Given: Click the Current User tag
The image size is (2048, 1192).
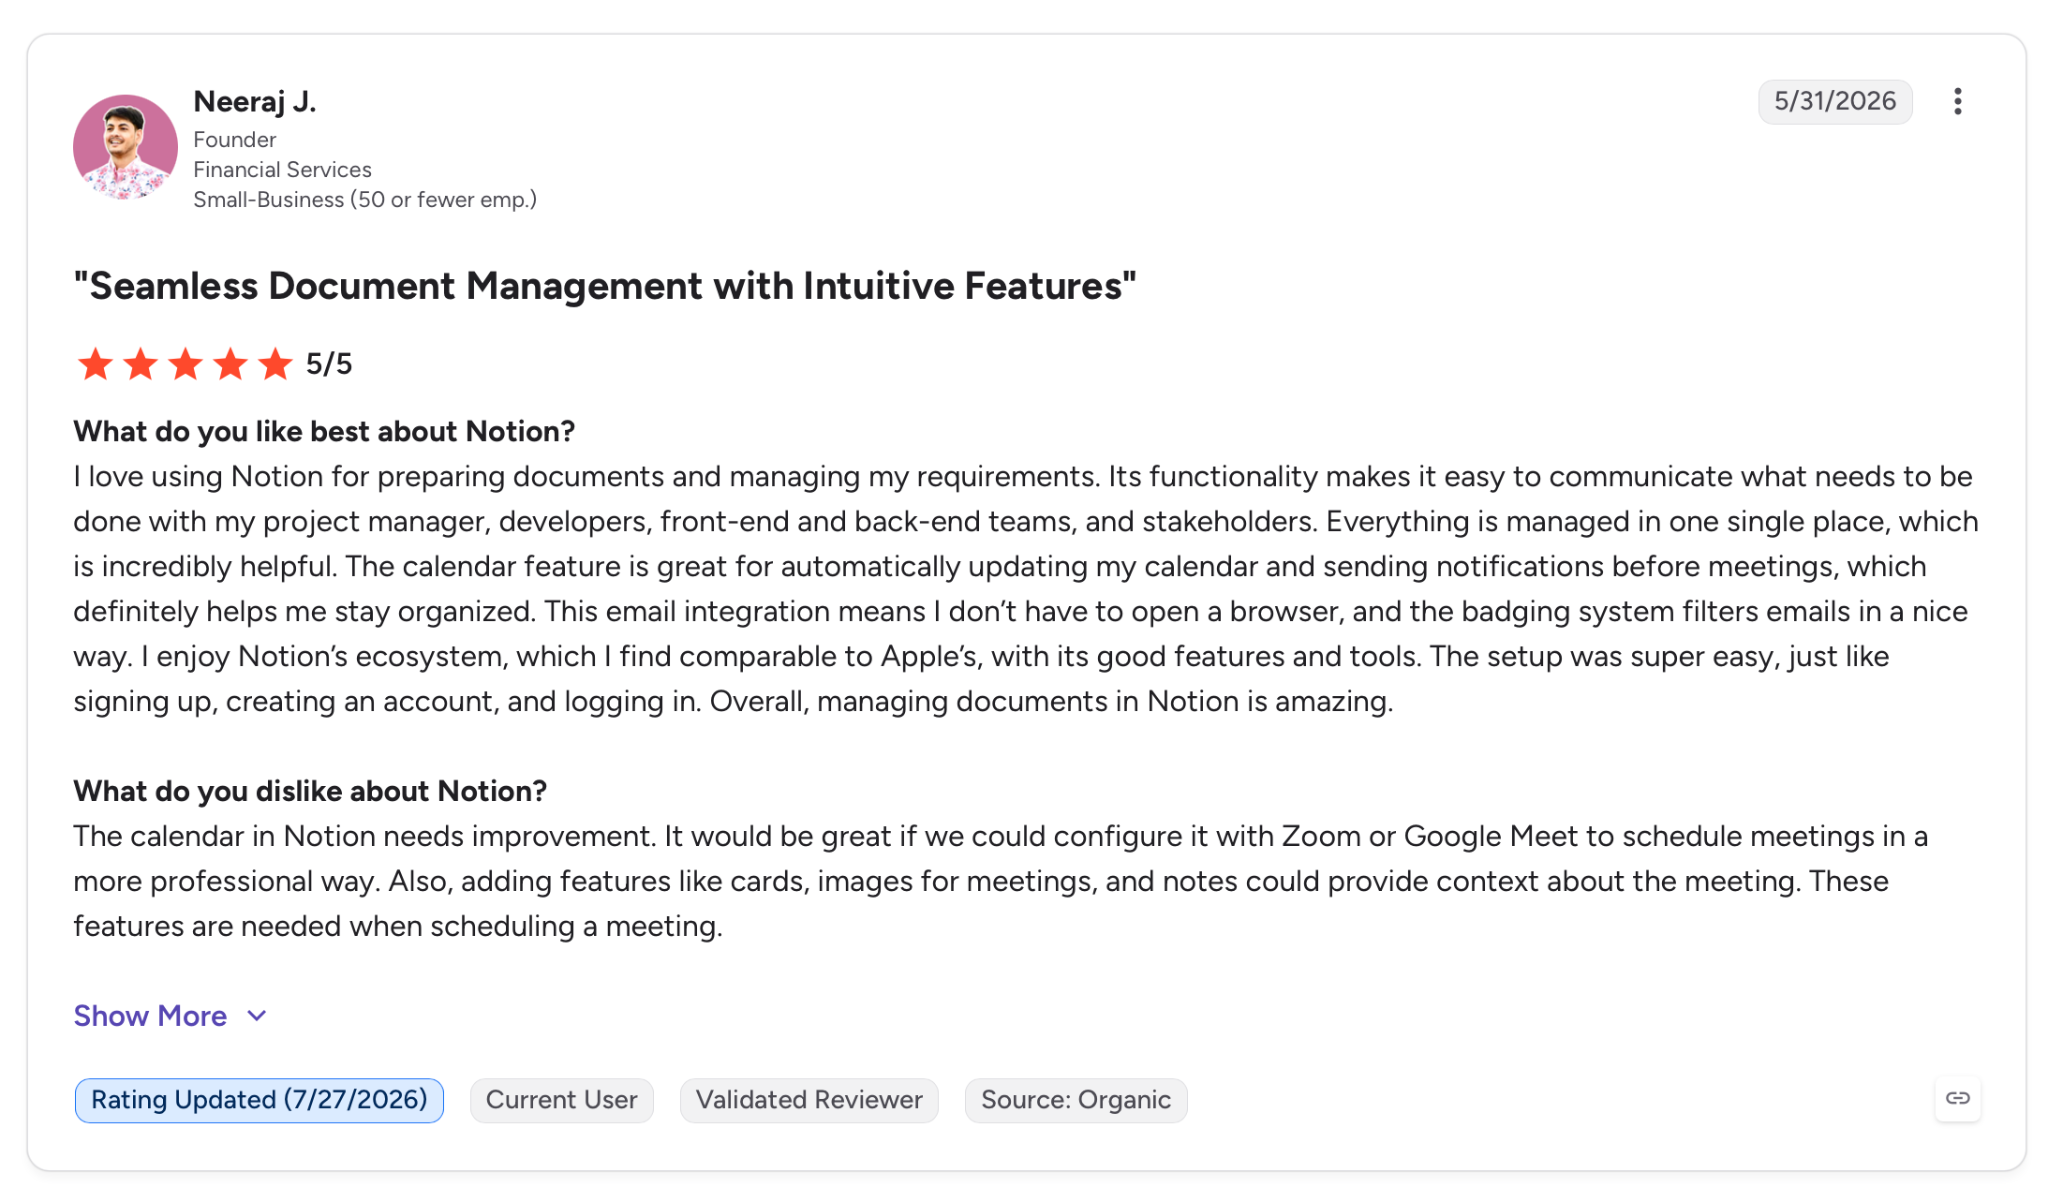Looking at the screenshot, I should click(x=561, y=1100).
